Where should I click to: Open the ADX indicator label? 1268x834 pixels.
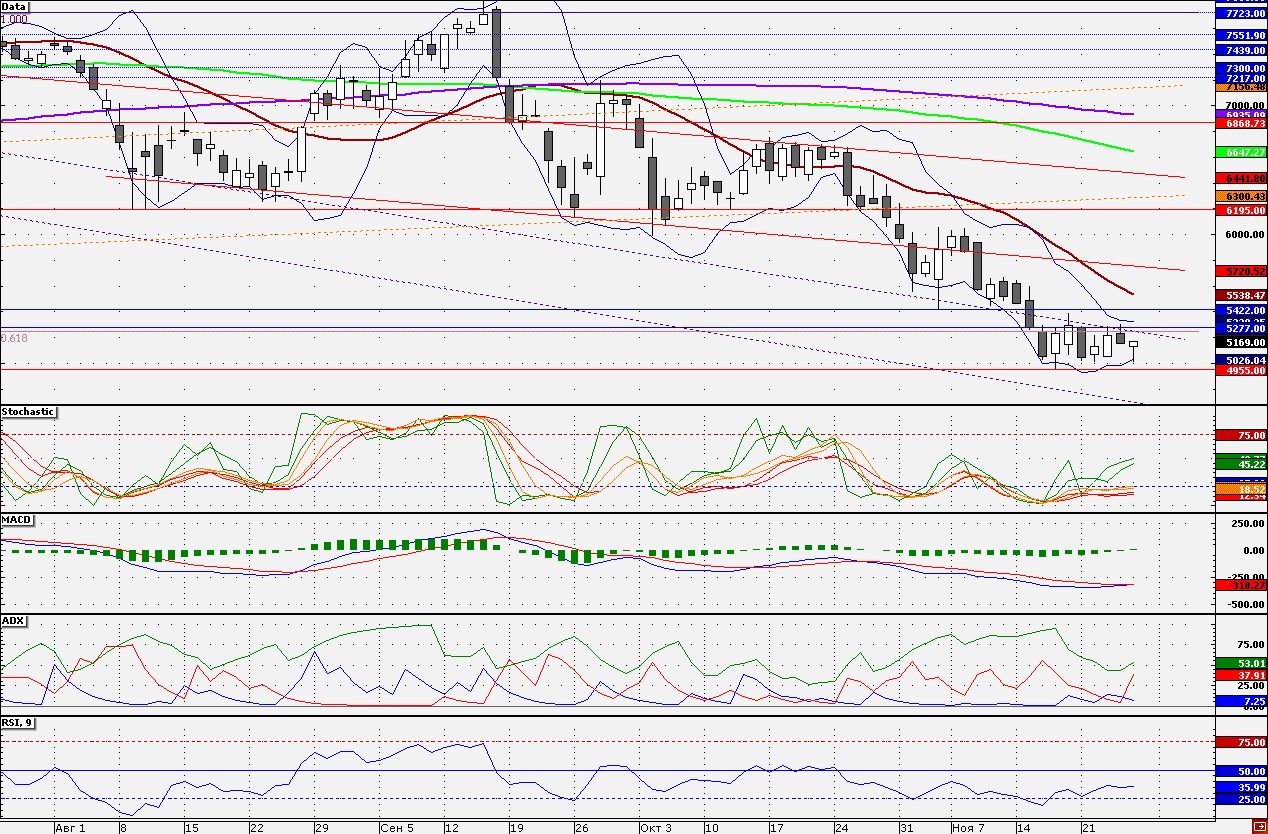click(14, 621)
